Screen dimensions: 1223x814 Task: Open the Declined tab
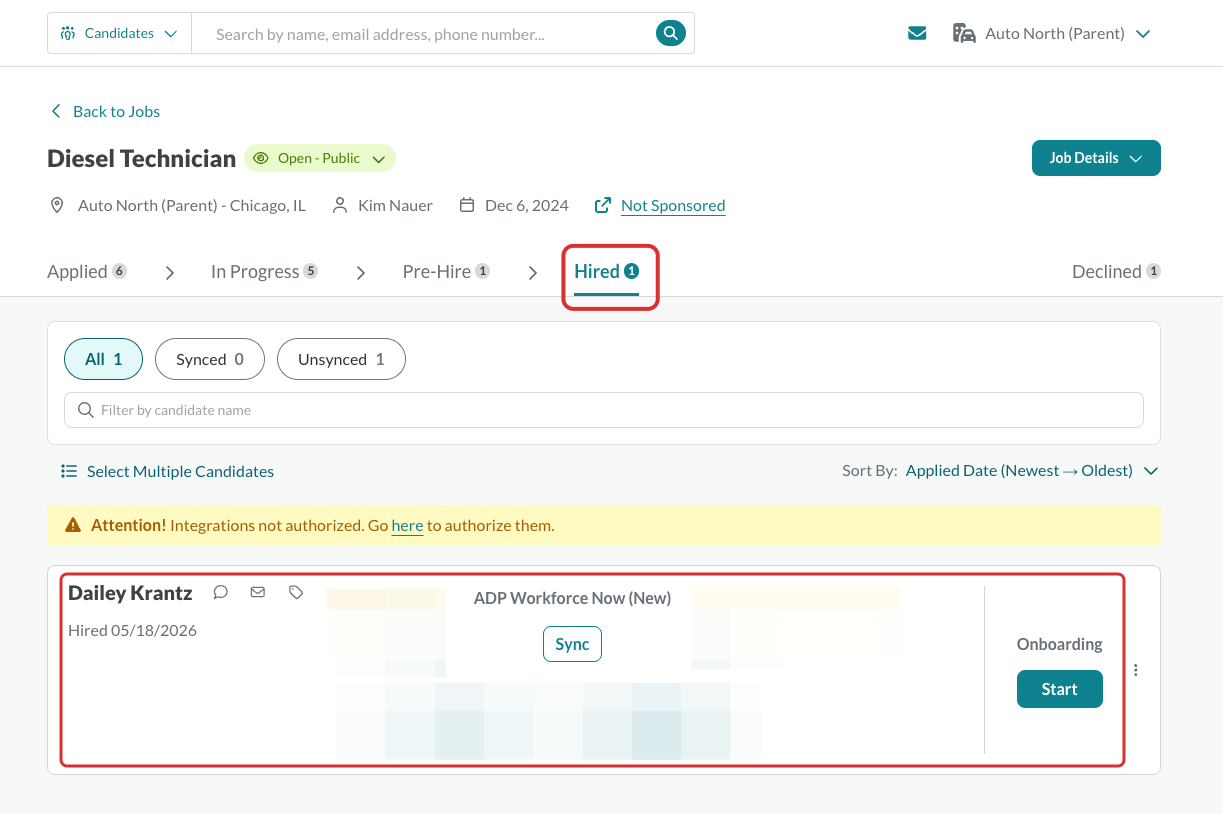coord(1116,271)
